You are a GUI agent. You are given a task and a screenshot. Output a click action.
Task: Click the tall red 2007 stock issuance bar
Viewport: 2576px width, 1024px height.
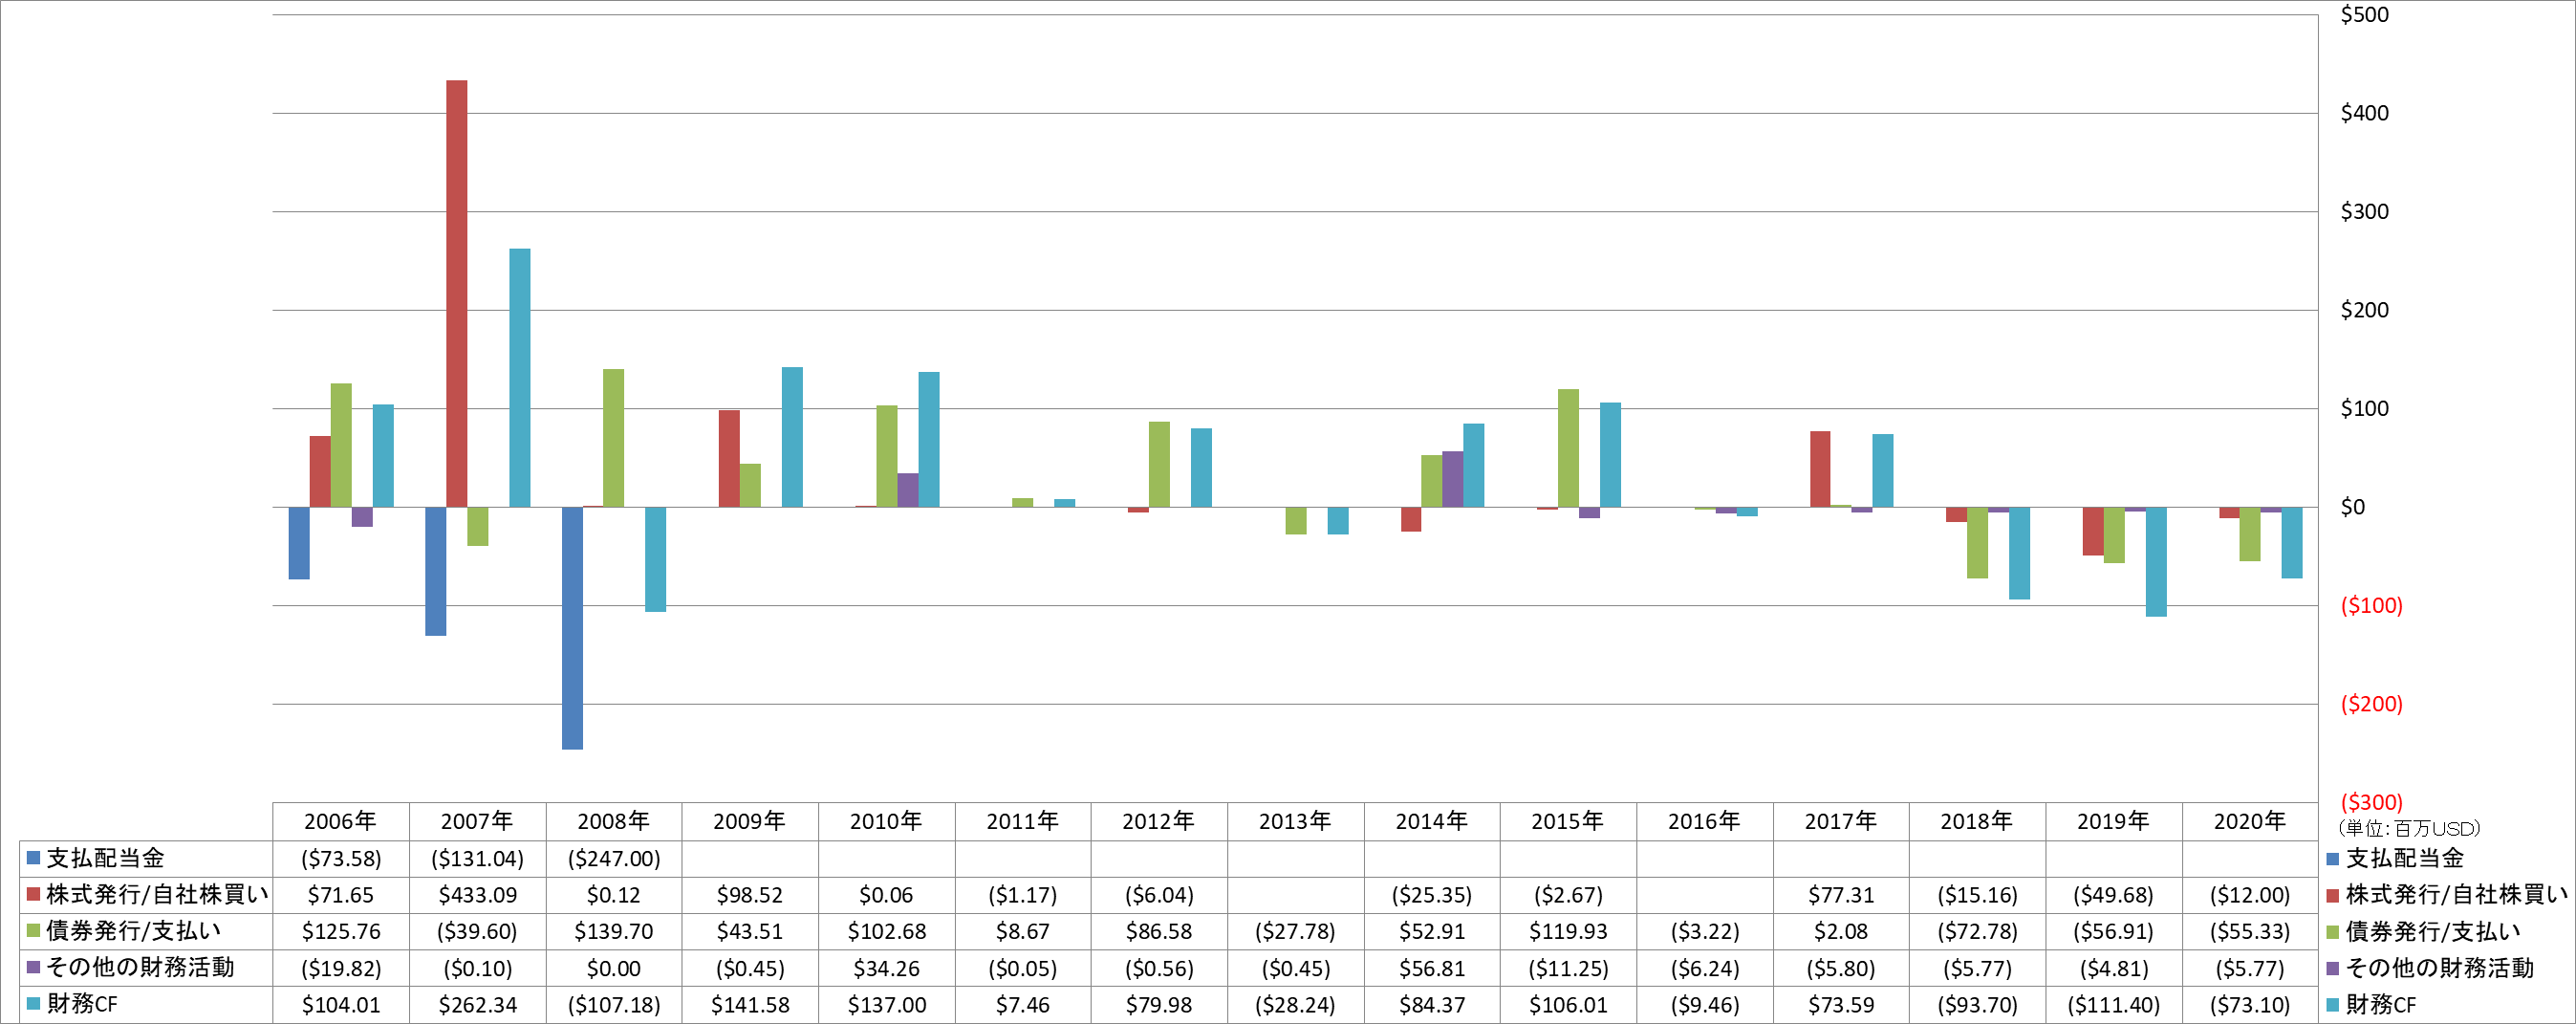(x=456, y=293)
